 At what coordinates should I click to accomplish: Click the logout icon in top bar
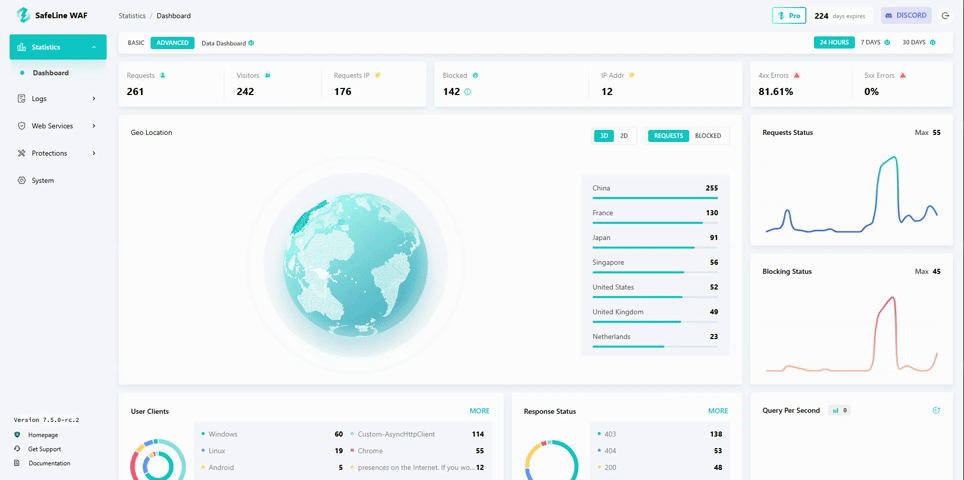pyautogui.click(x=946, y=16)
